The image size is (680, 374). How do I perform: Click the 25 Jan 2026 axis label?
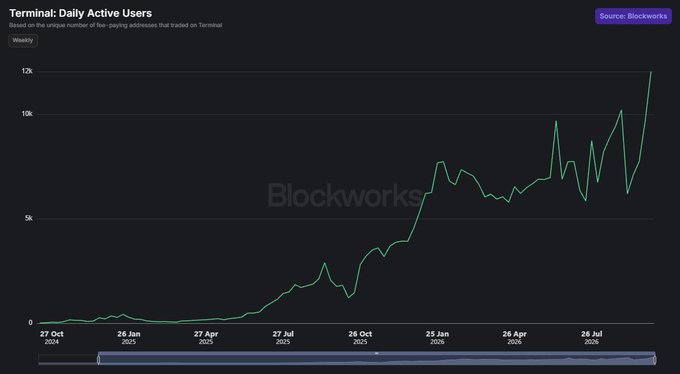tap(437, 338)
